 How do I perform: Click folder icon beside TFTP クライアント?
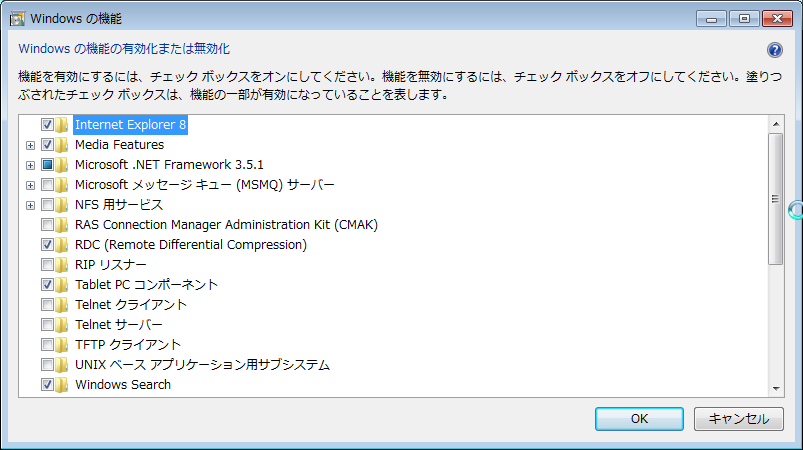(61, 345)
